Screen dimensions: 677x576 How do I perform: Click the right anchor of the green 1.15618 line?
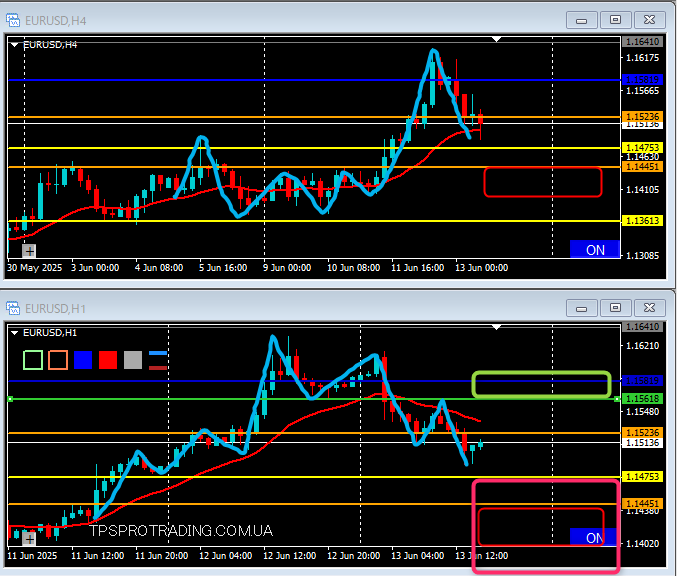[617, 399]
